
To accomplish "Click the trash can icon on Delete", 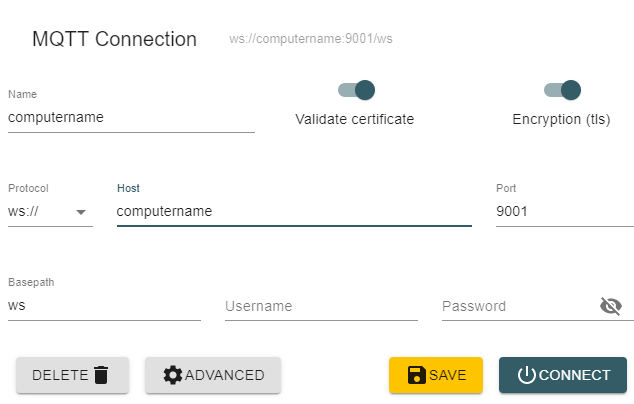I will (x=101, y=375).
